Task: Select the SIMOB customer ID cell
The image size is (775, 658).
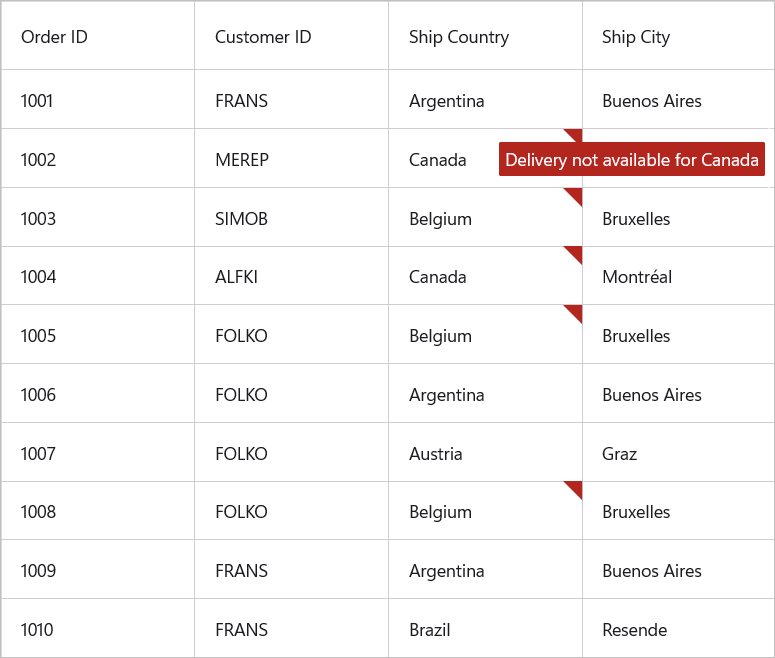Action: click(241, 219)
